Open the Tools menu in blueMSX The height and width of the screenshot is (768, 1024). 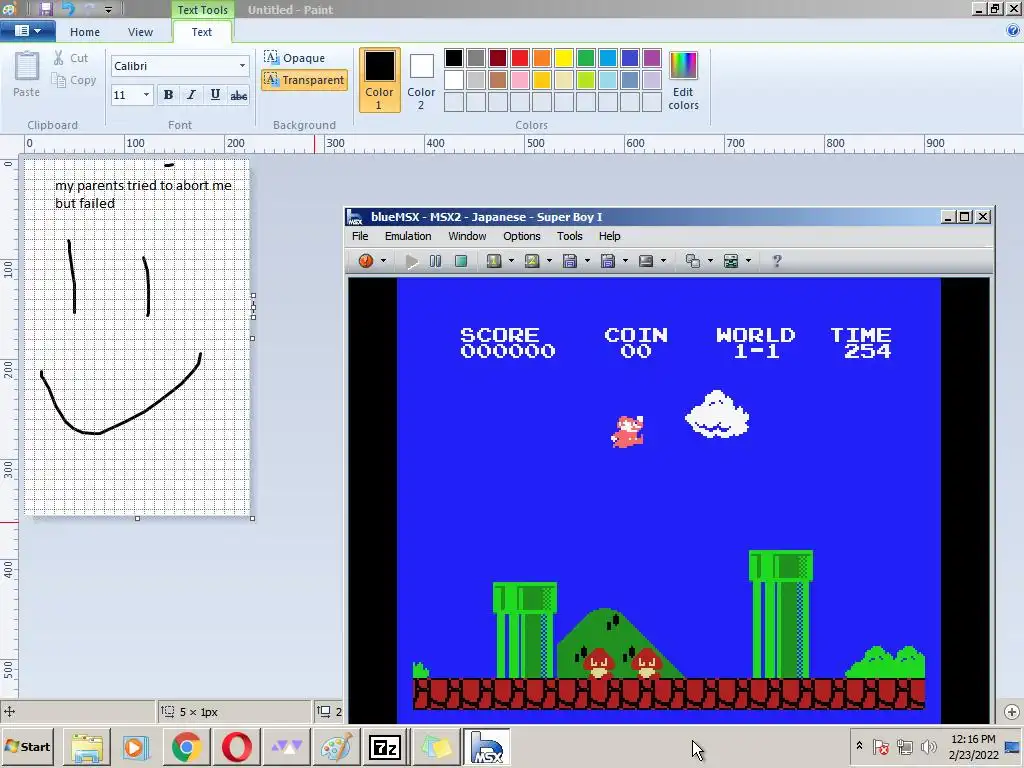(569, 236)
